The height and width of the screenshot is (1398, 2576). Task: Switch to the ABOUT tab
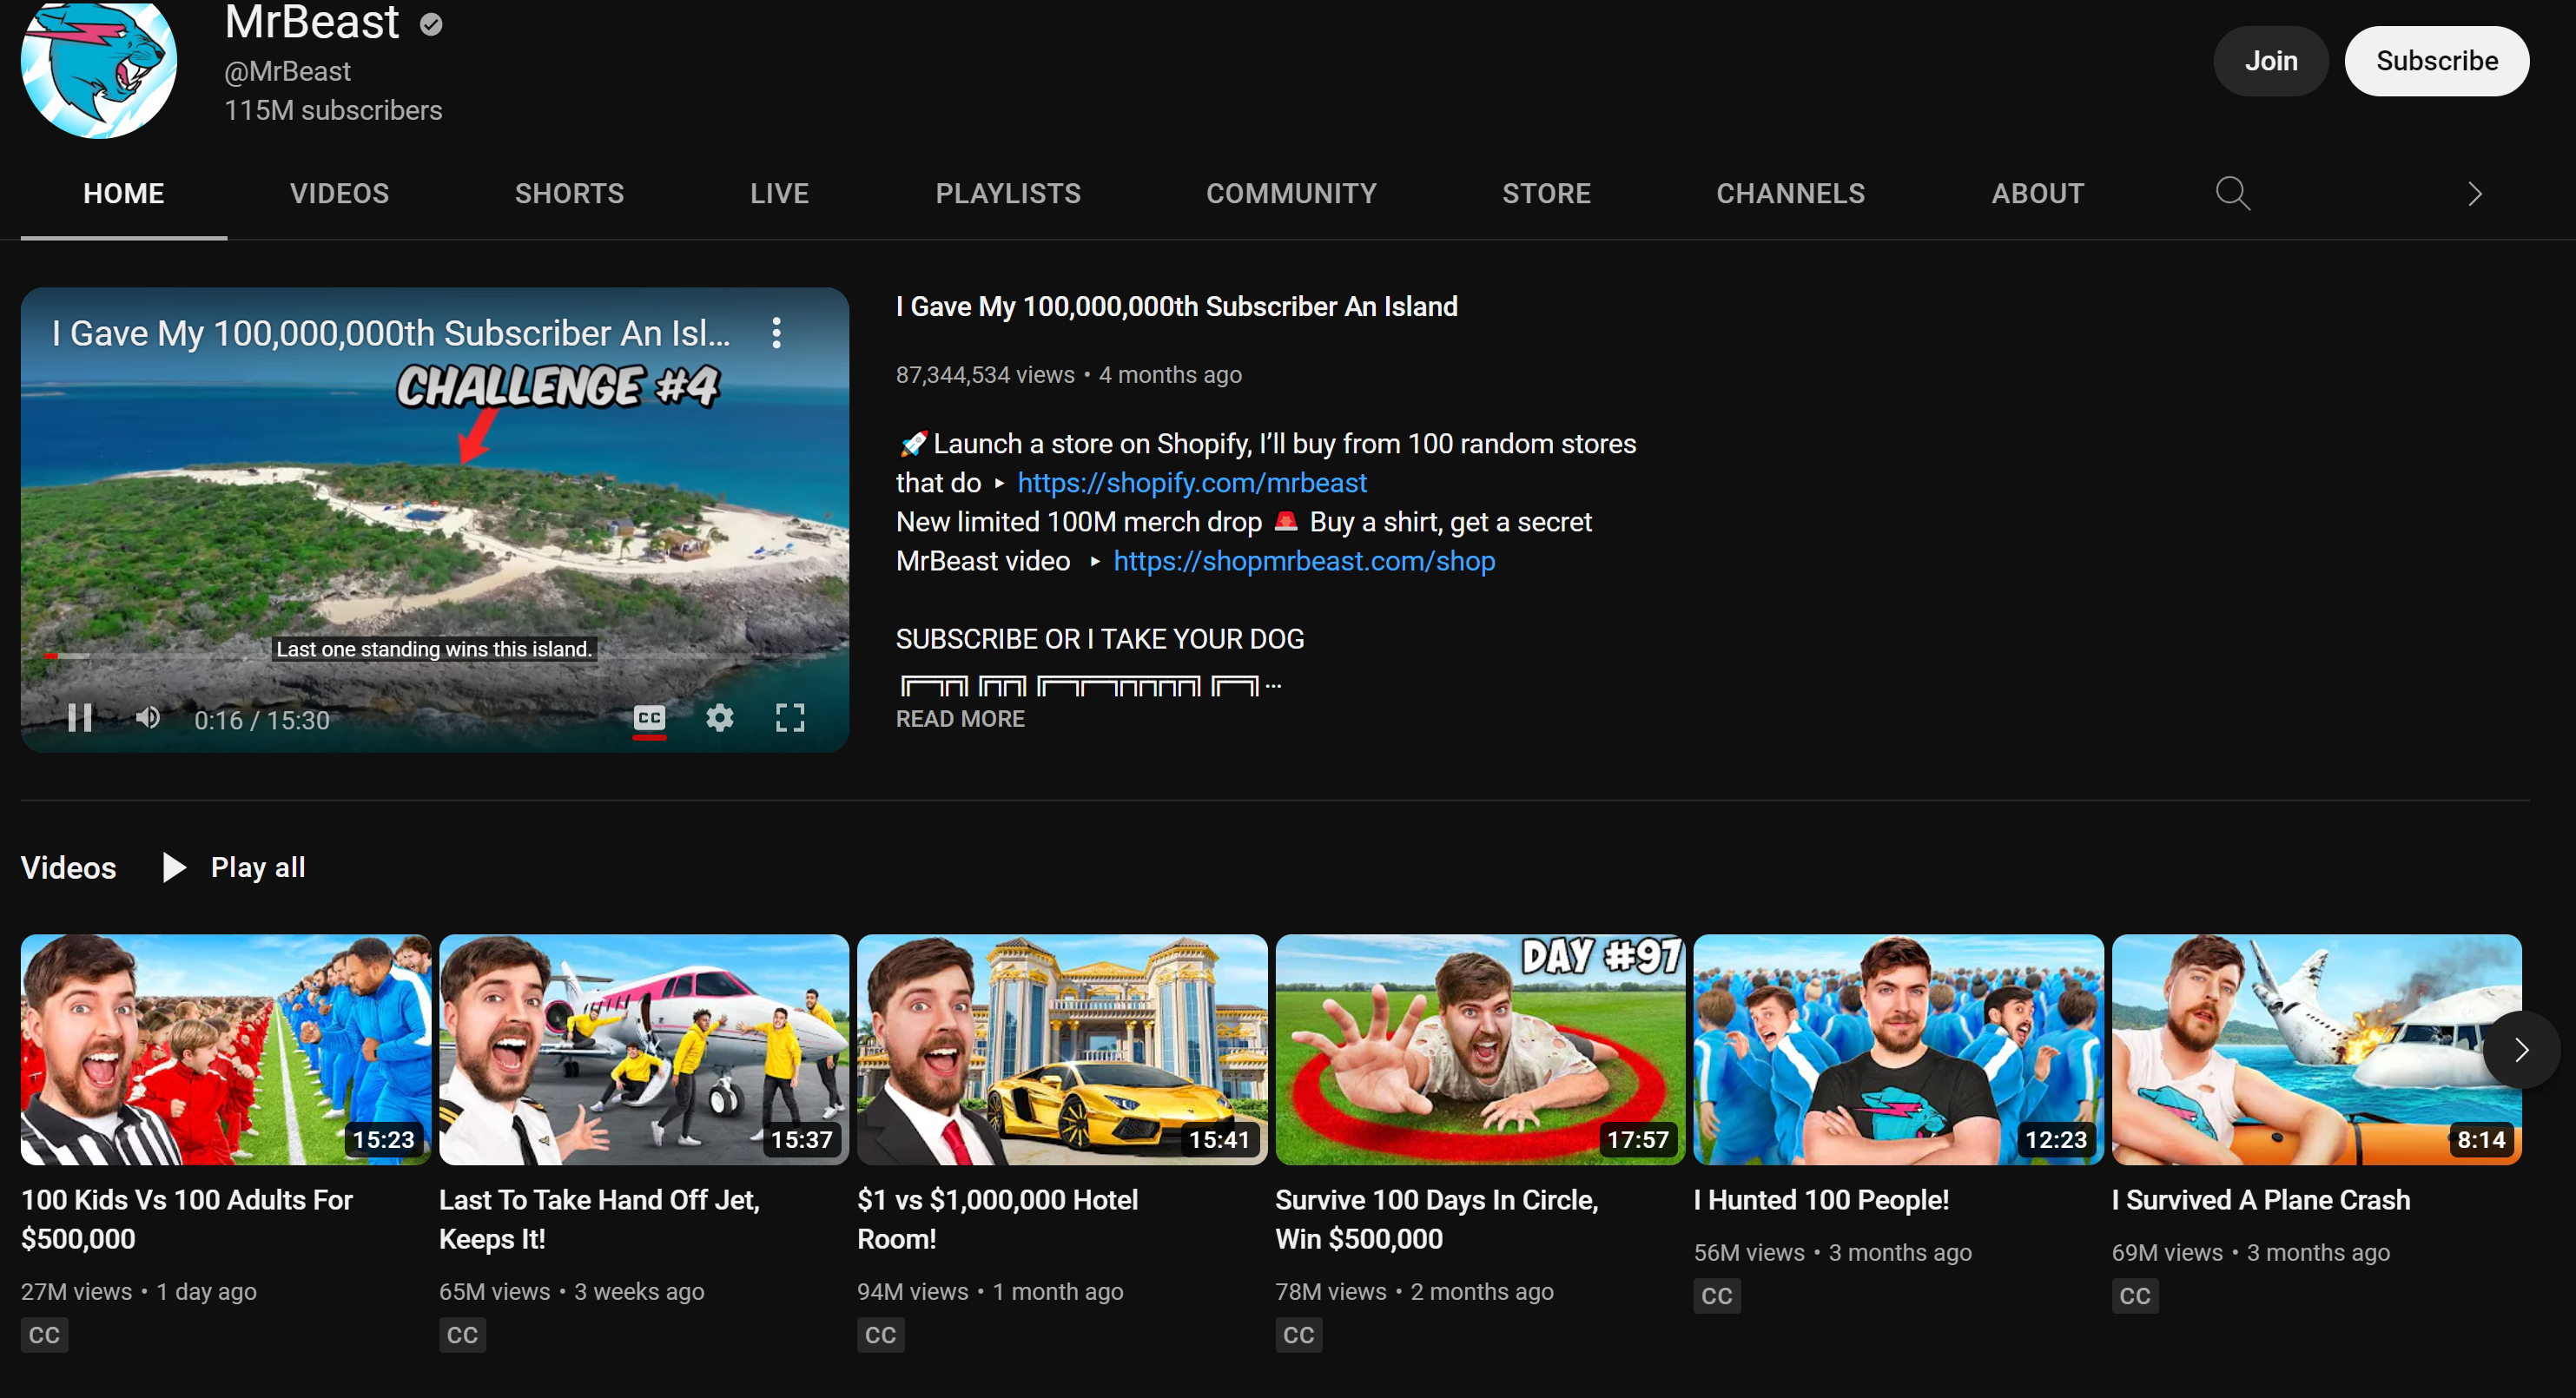pos(2038,194)
